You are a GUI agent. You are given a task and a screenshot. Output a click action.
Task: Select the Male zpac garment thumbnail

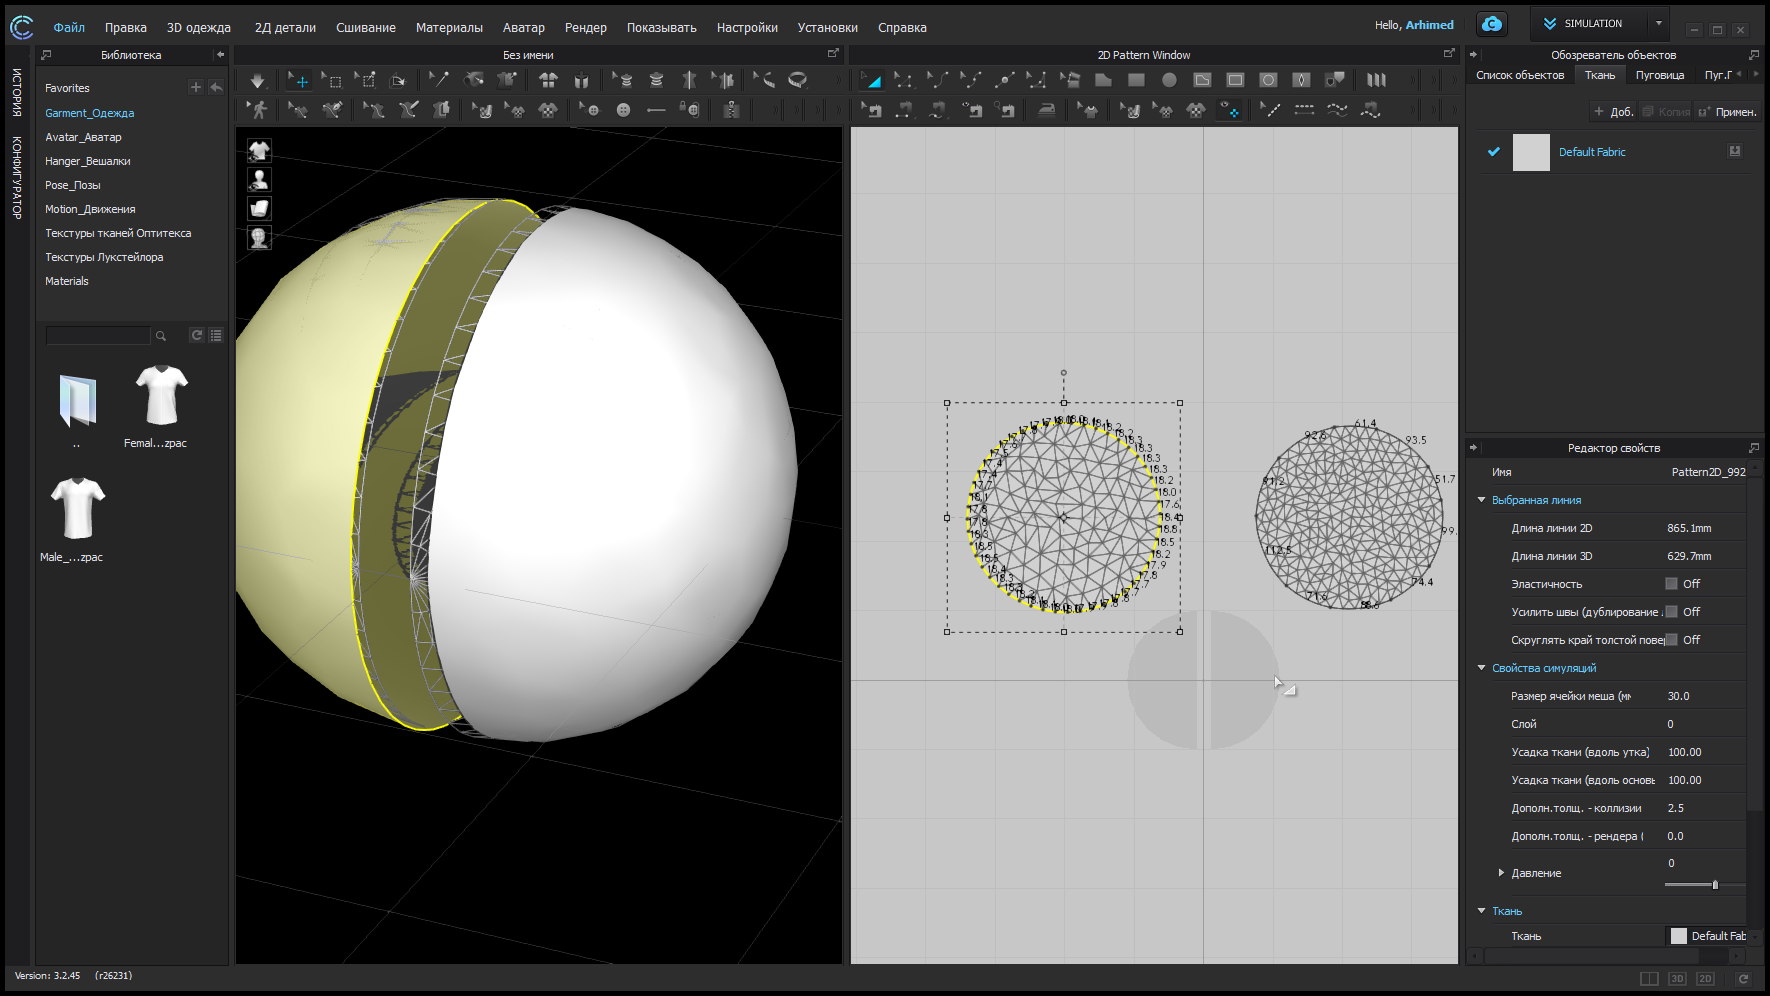point(77,509)
